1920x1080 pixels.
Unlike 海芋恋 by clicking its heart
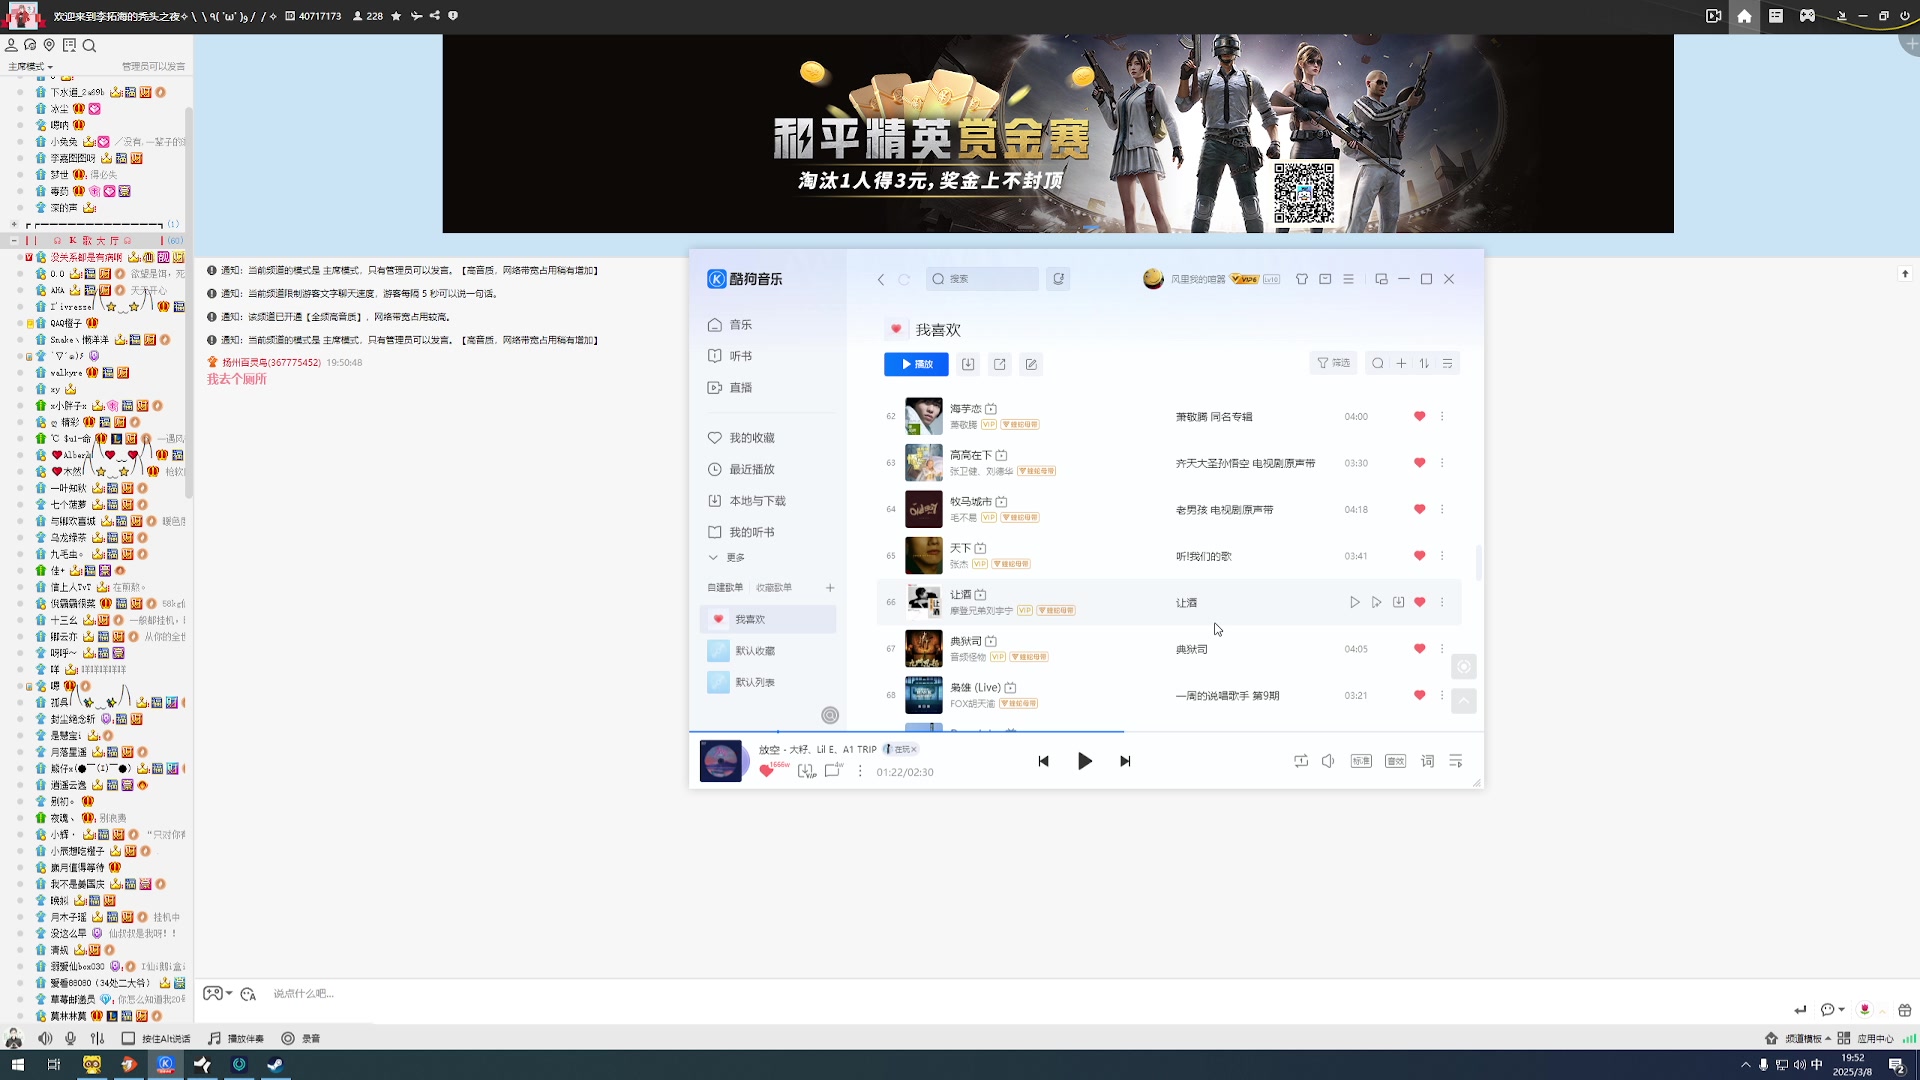pyautogui.click(x=1419, y=416)
